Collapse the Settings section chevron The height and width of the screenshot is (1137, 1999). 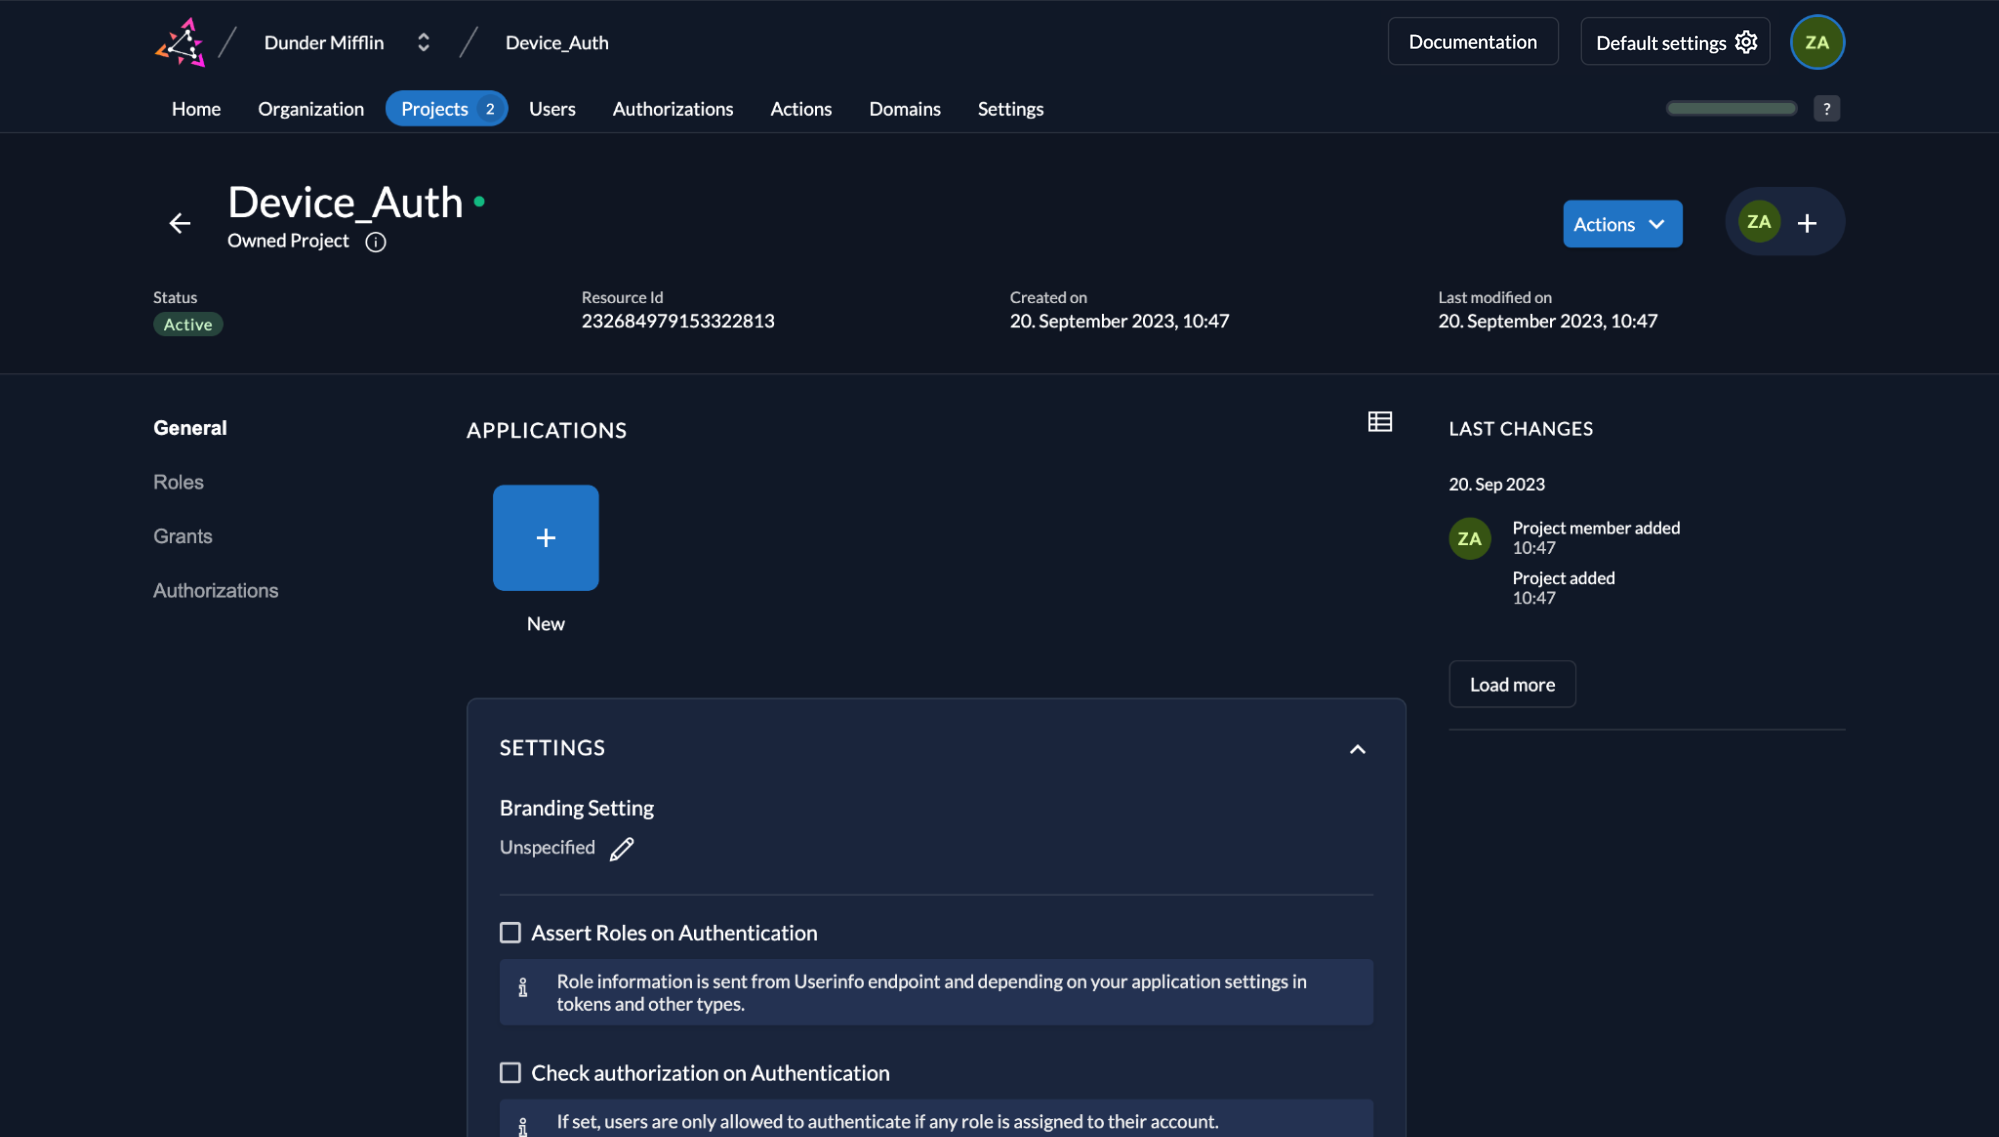point(1357,749)
